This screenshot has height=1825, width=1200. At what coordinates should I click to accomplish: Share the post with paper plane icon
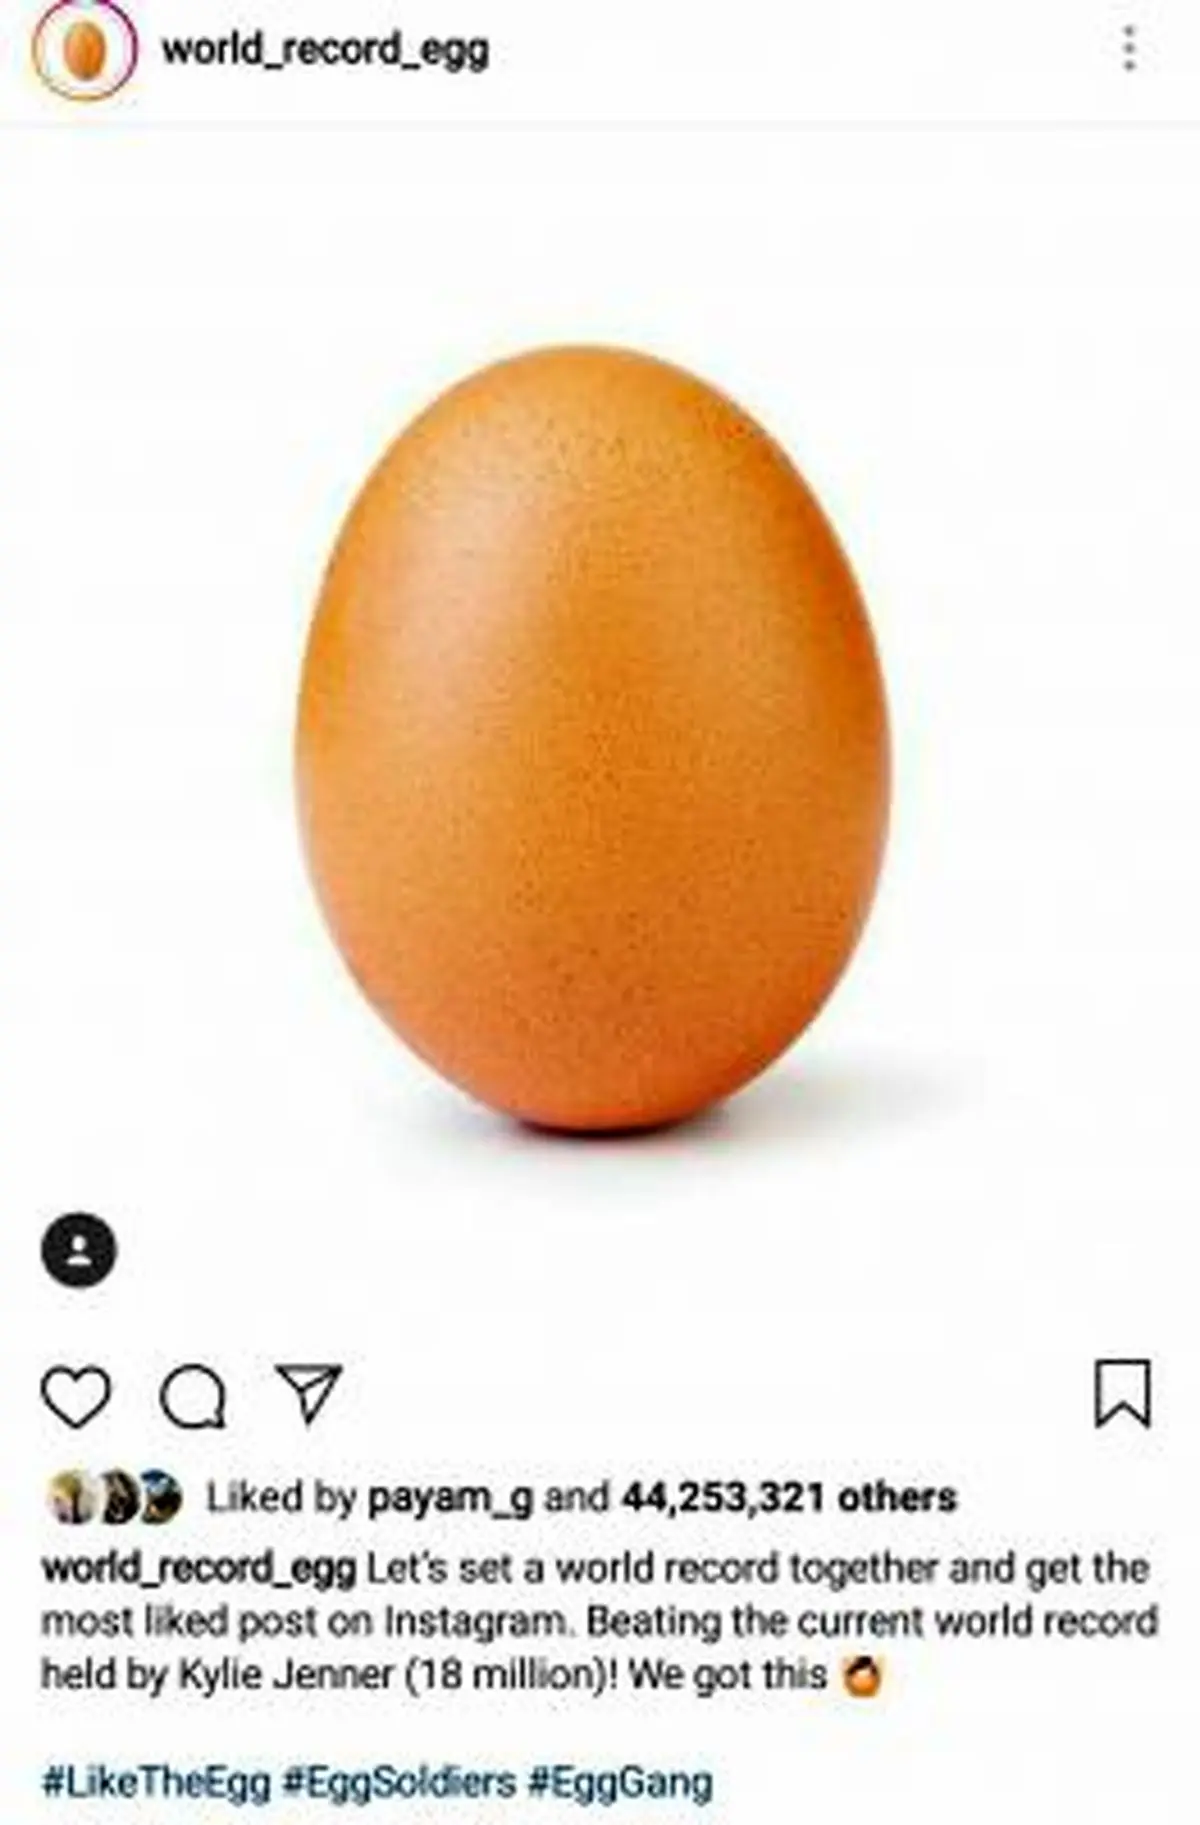coord(309,1393)
